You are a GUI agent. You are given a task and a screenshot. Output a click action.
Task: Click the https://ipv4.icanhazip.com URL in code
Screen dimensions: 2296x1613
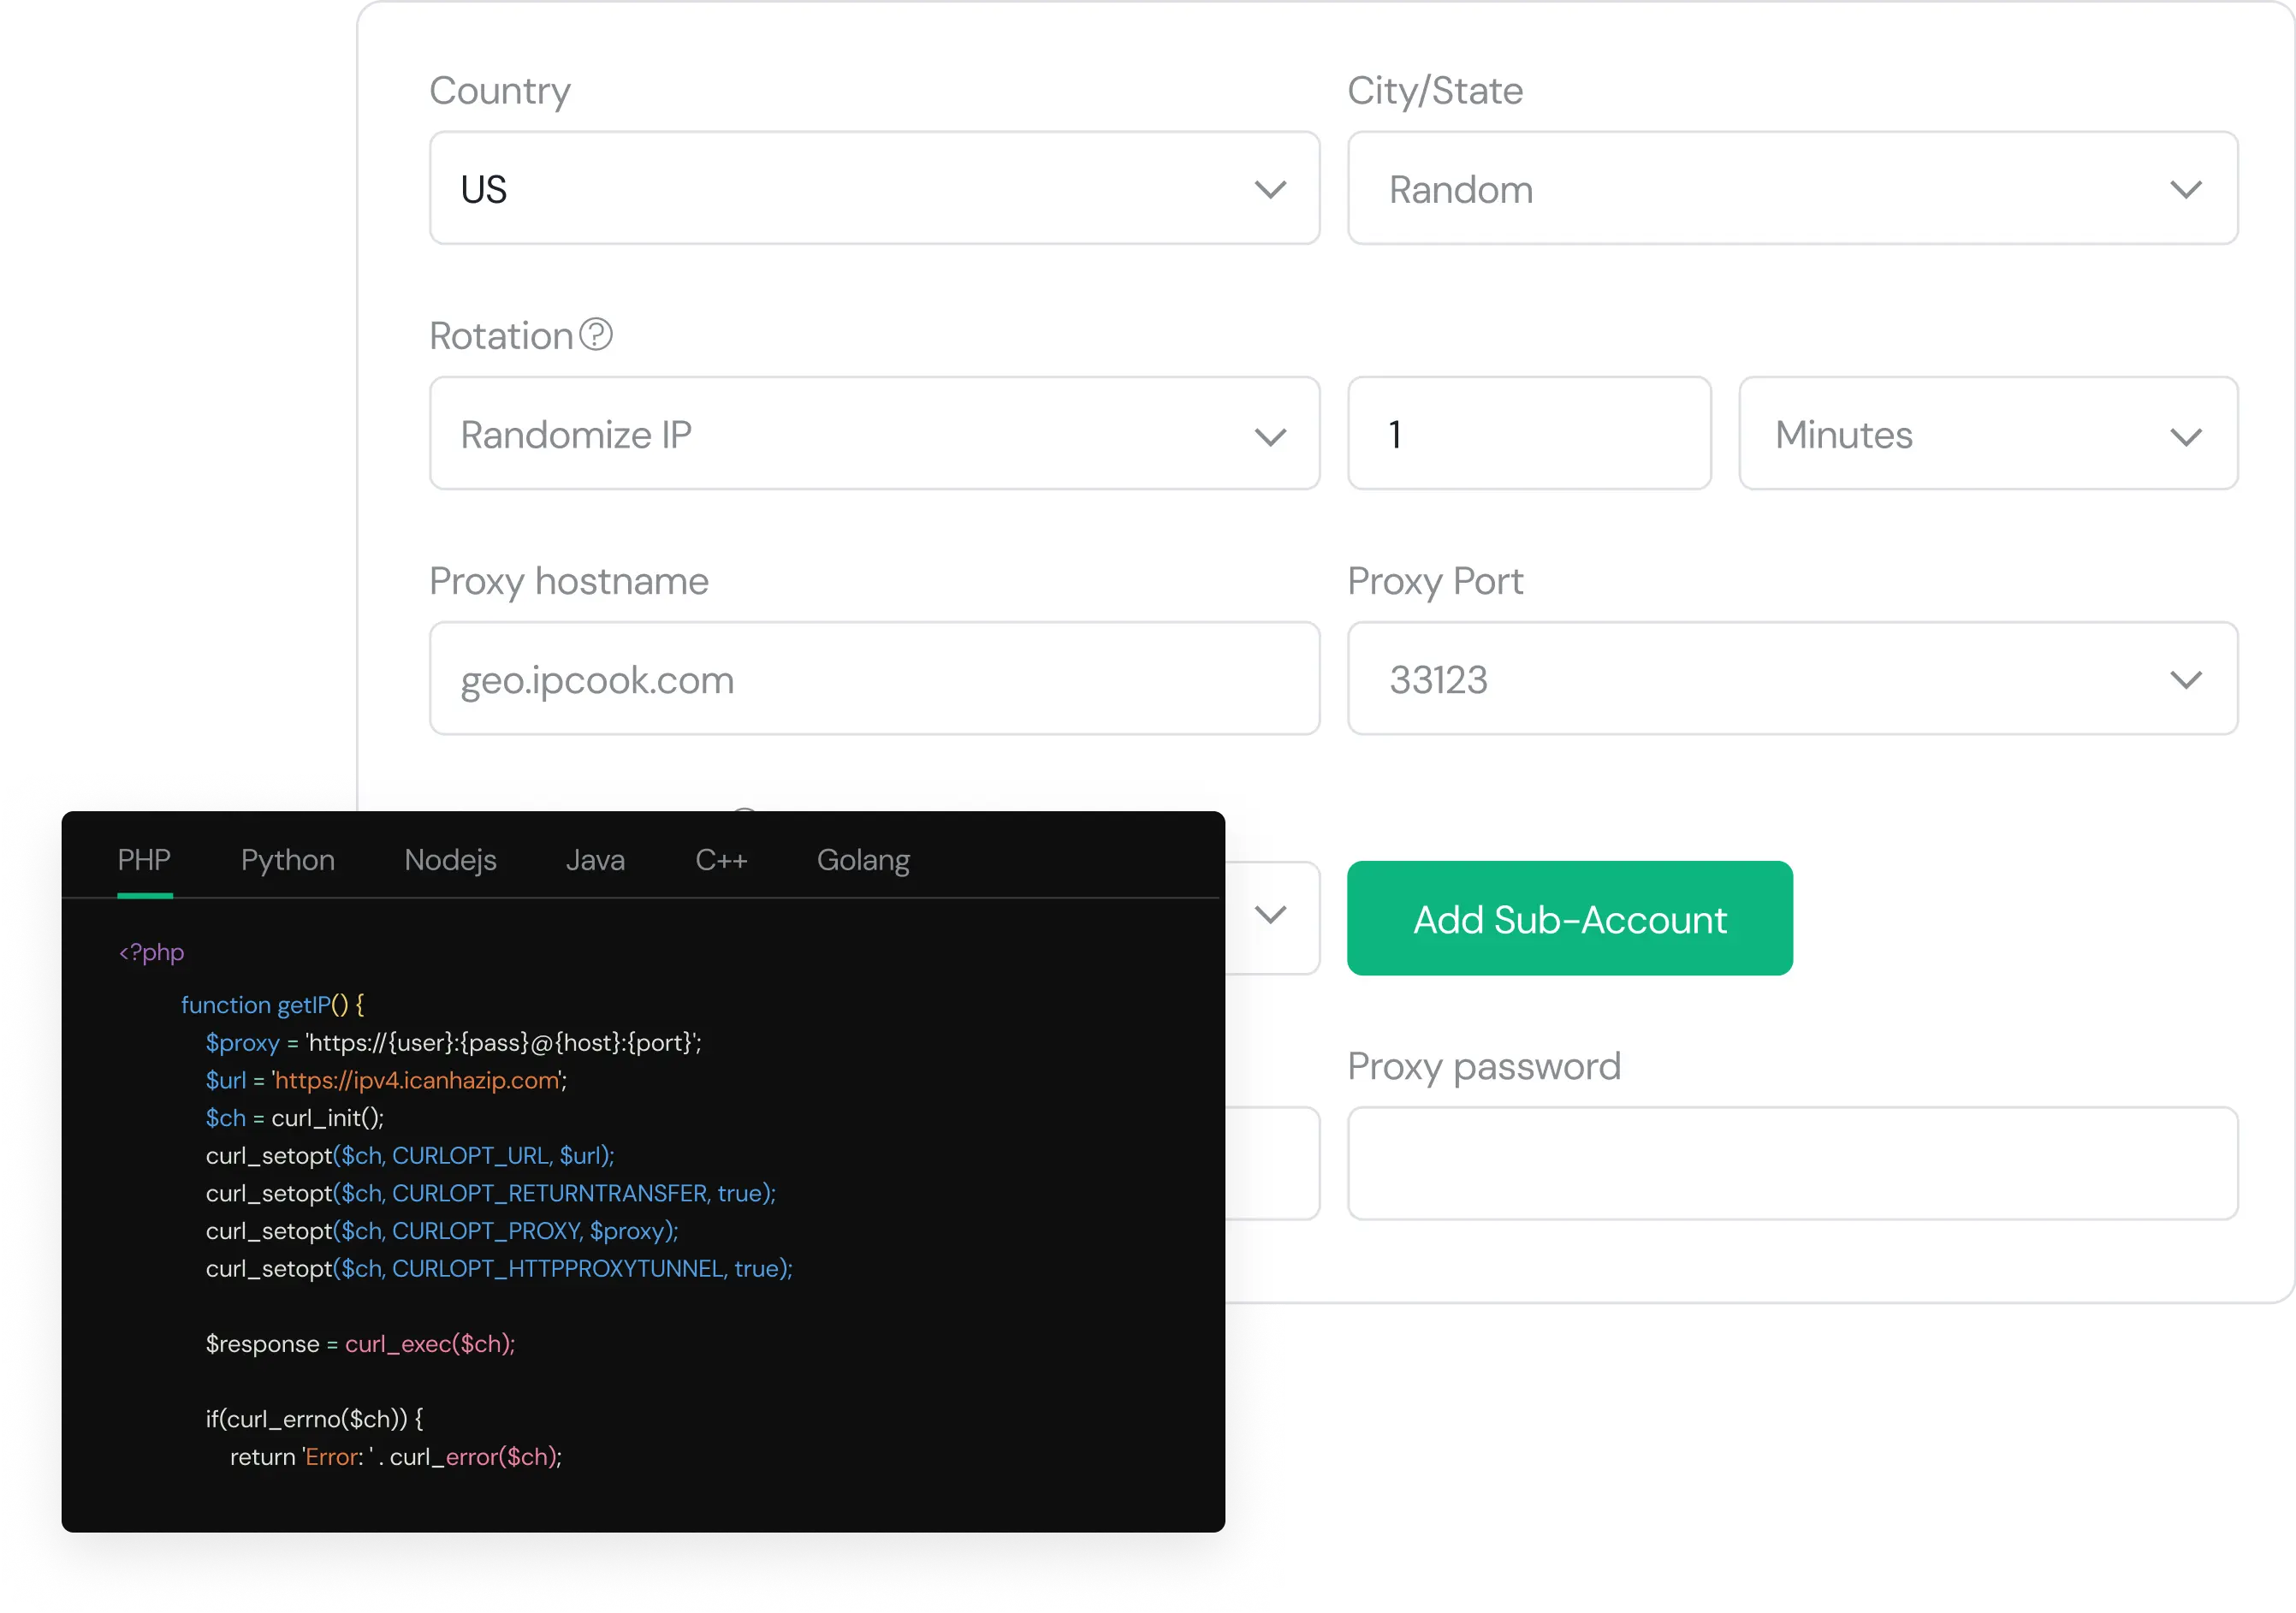pyautogui.click(x=416, y=1080)
